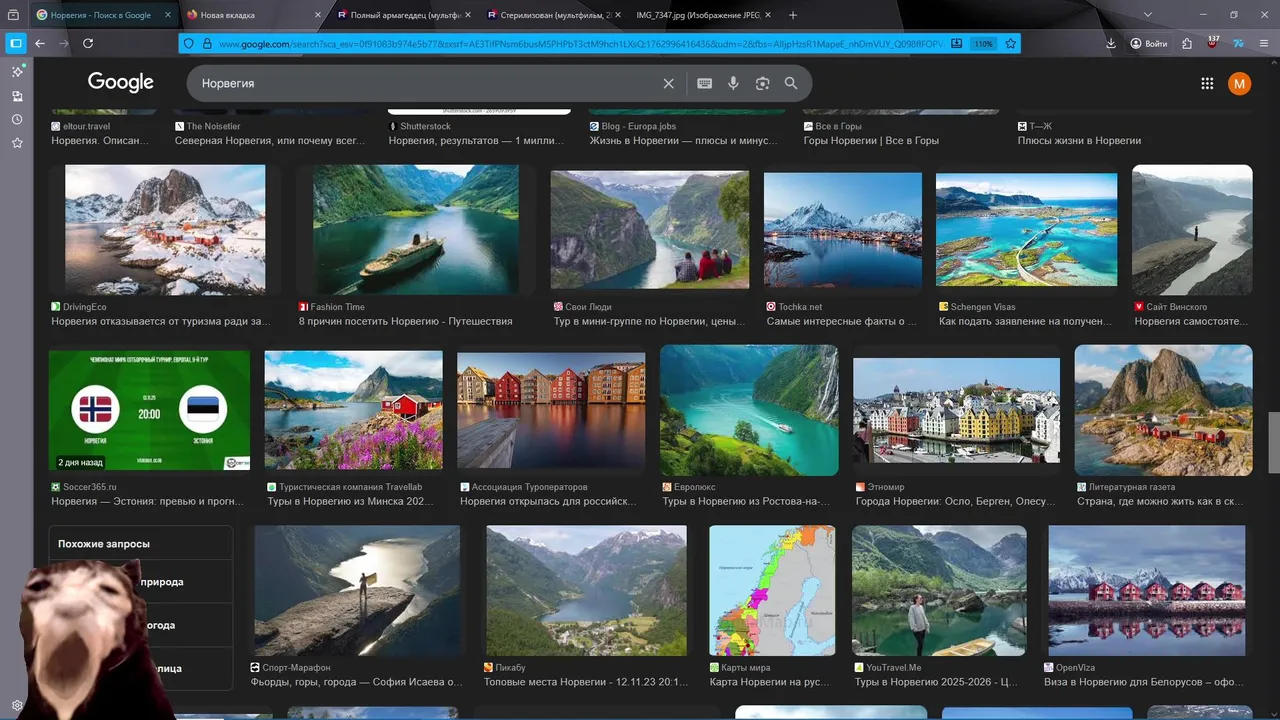
Task: Open the Schengen Visas Atlantic road image
Action: [1027, 230]
